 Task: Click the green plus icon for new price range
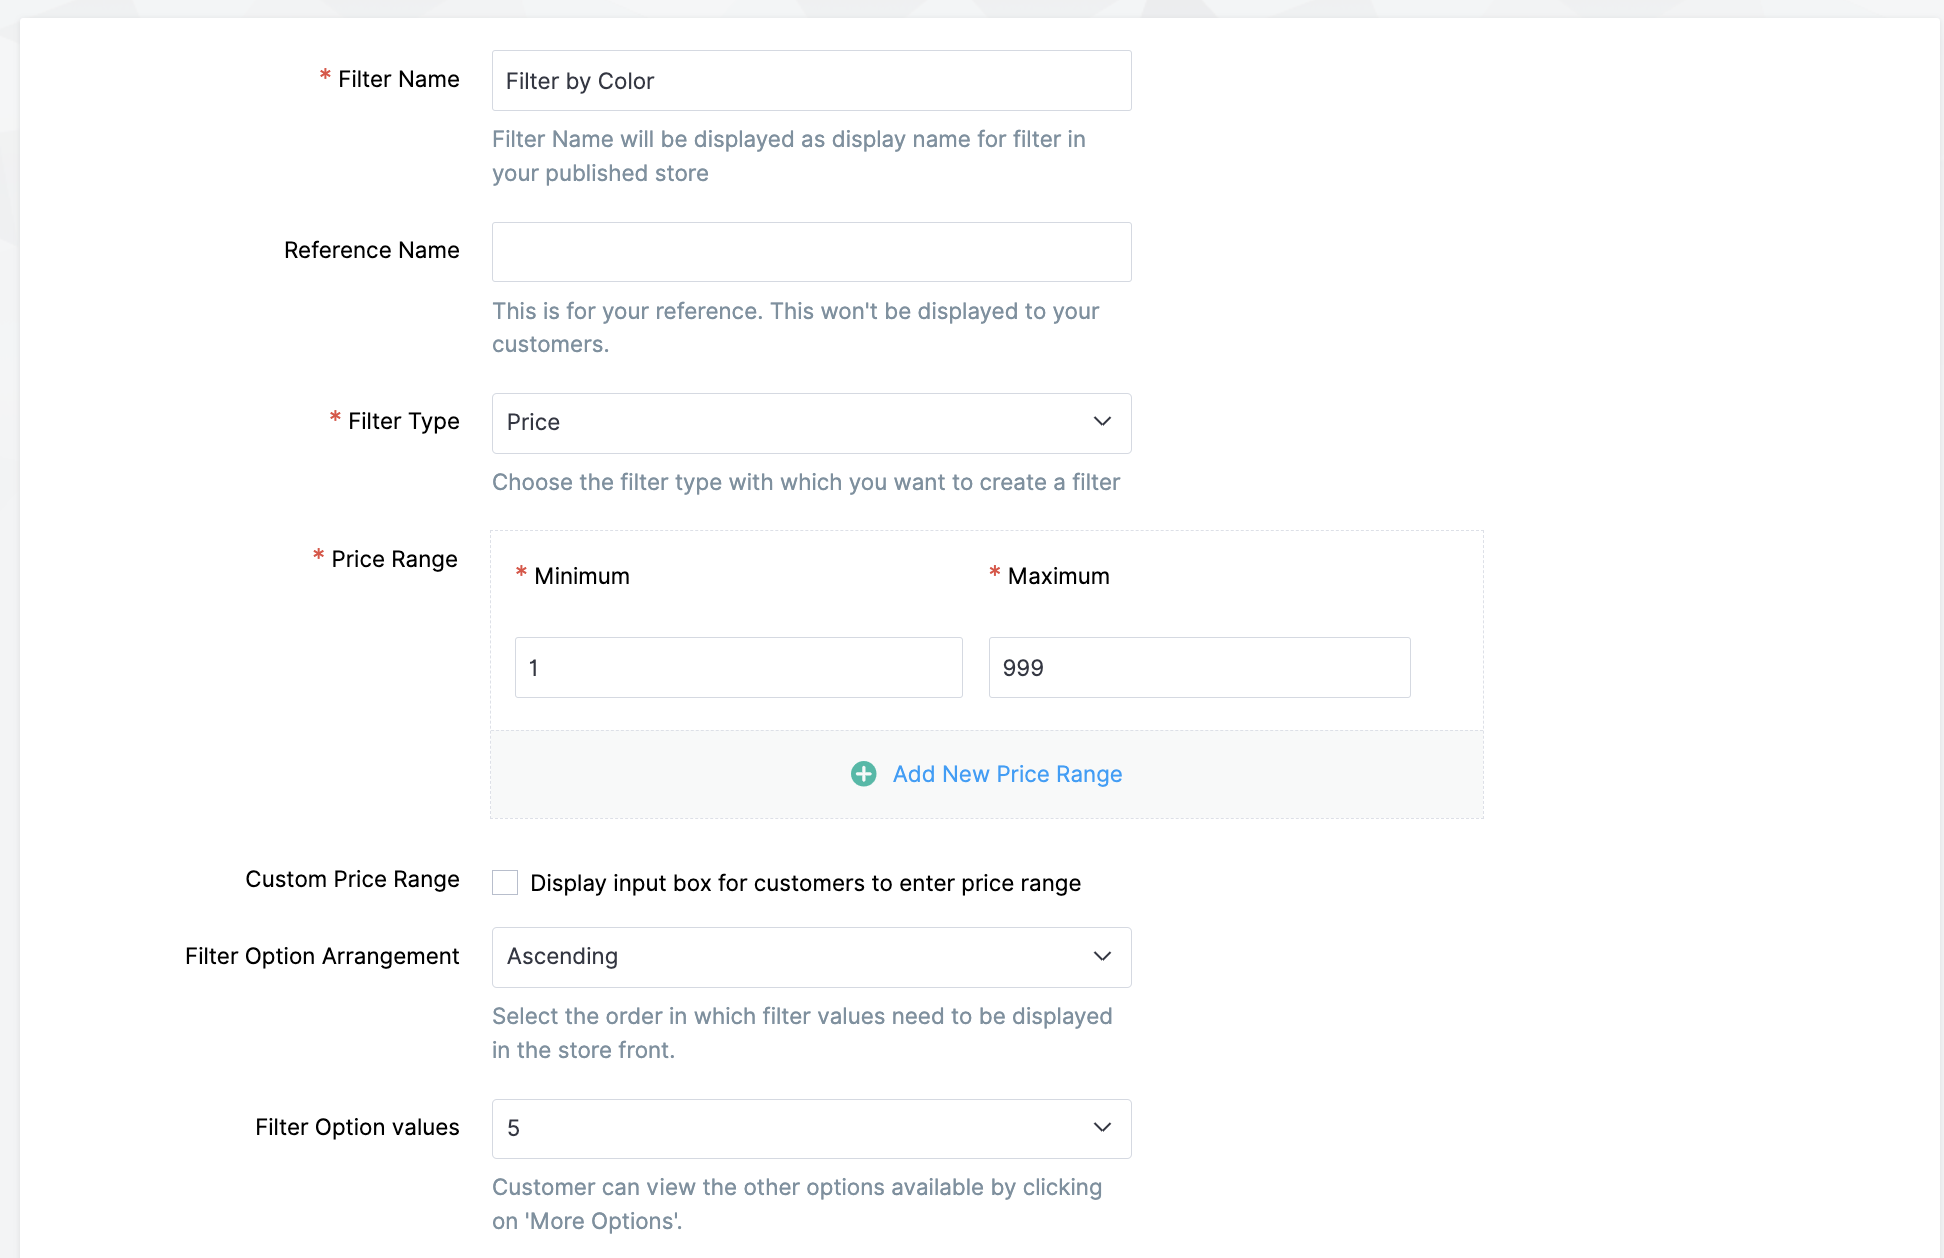point(863,774)
